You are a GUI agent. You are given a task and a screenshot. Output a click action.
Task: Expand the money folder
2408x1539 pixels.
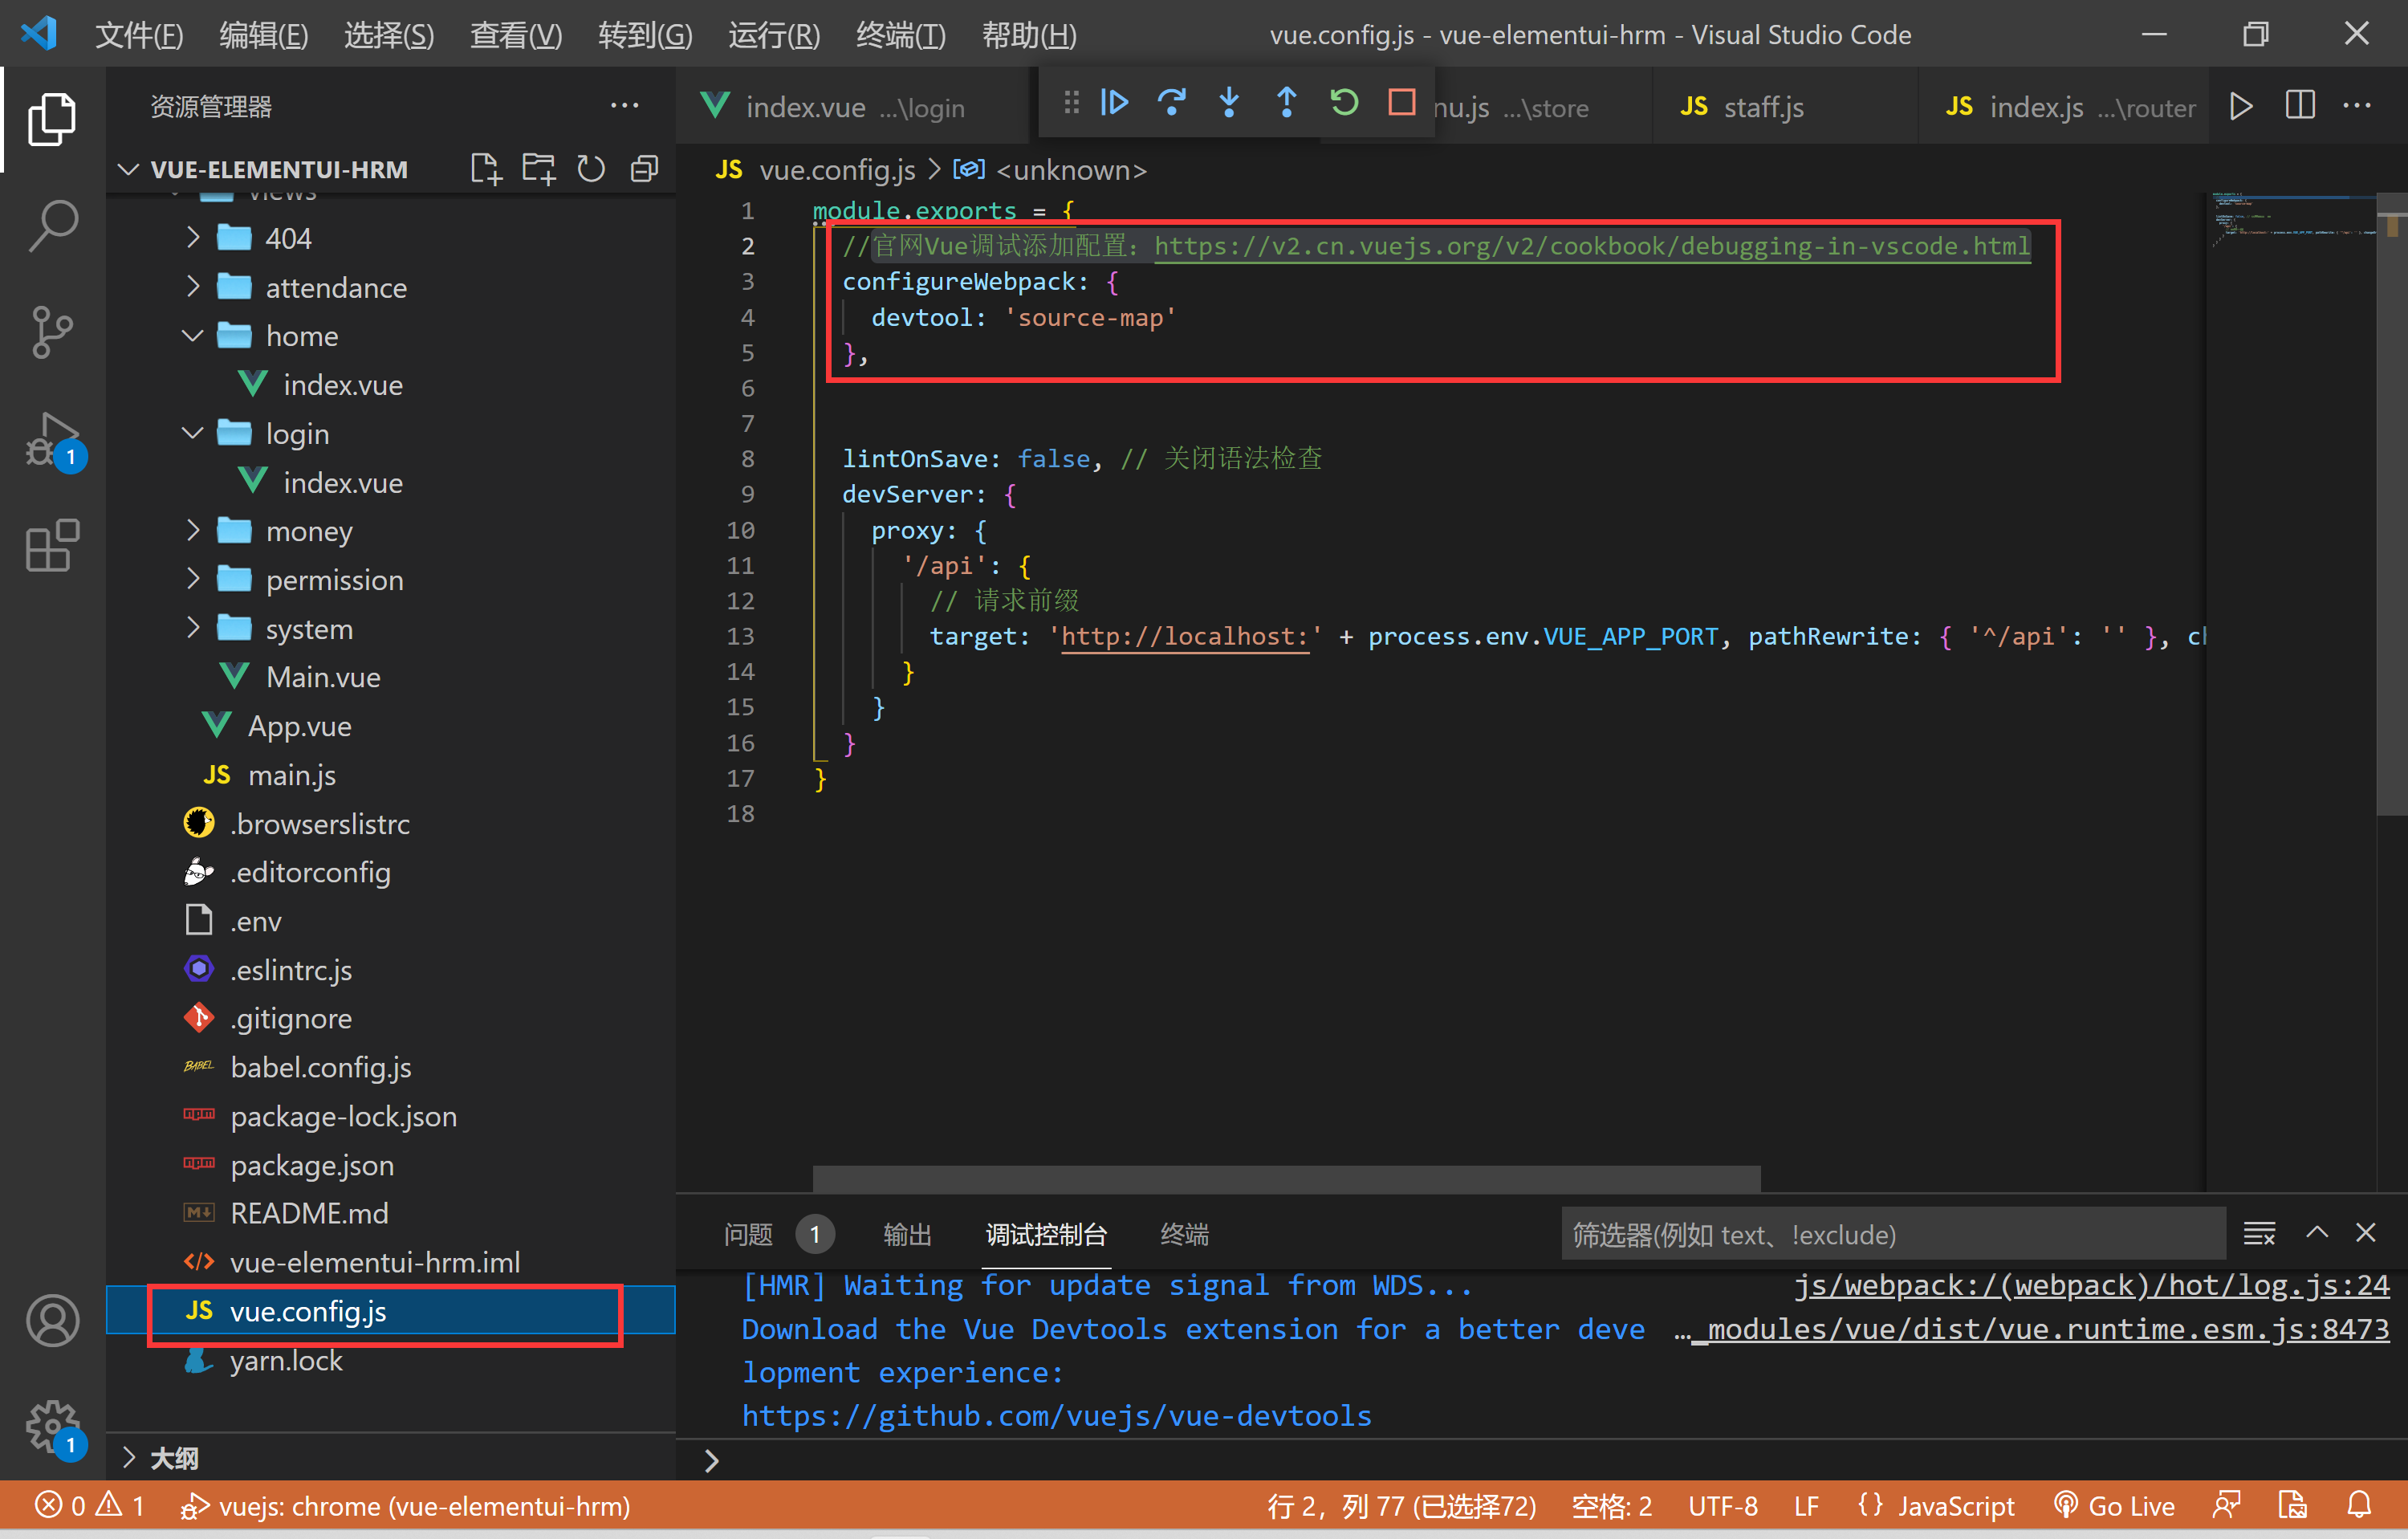(390, 531)
